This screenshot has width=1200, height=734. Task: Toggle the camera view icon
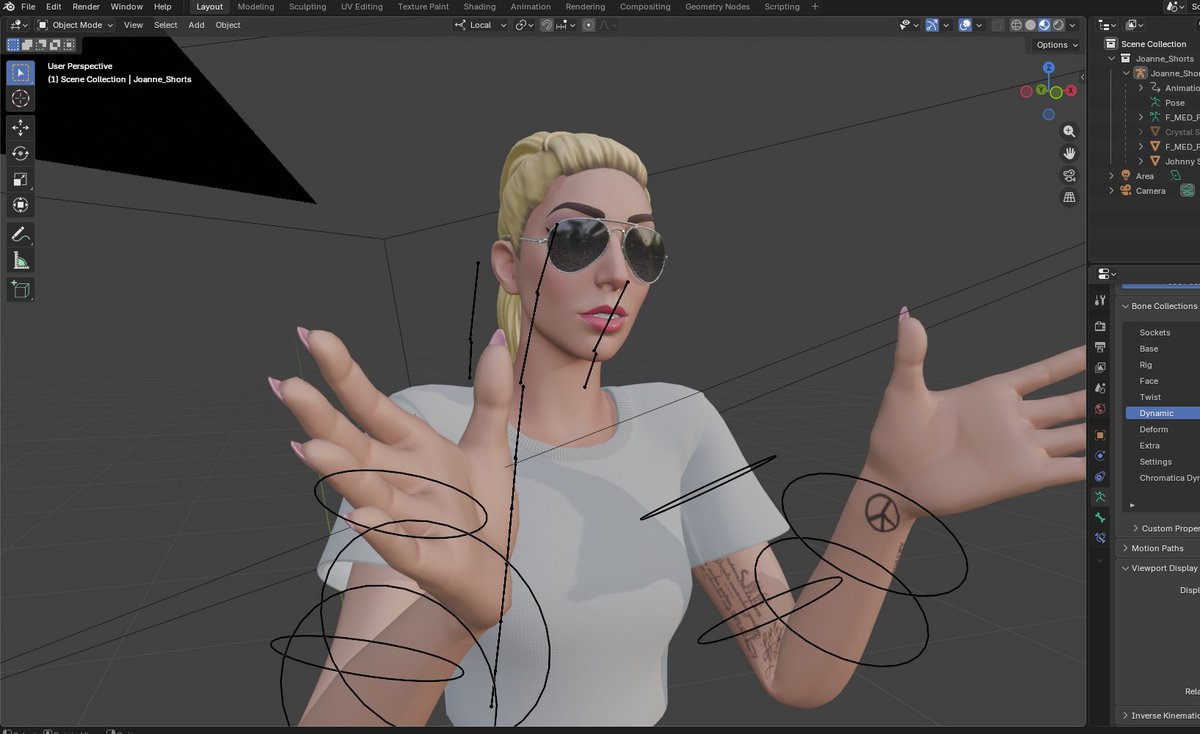point(1069,175)
